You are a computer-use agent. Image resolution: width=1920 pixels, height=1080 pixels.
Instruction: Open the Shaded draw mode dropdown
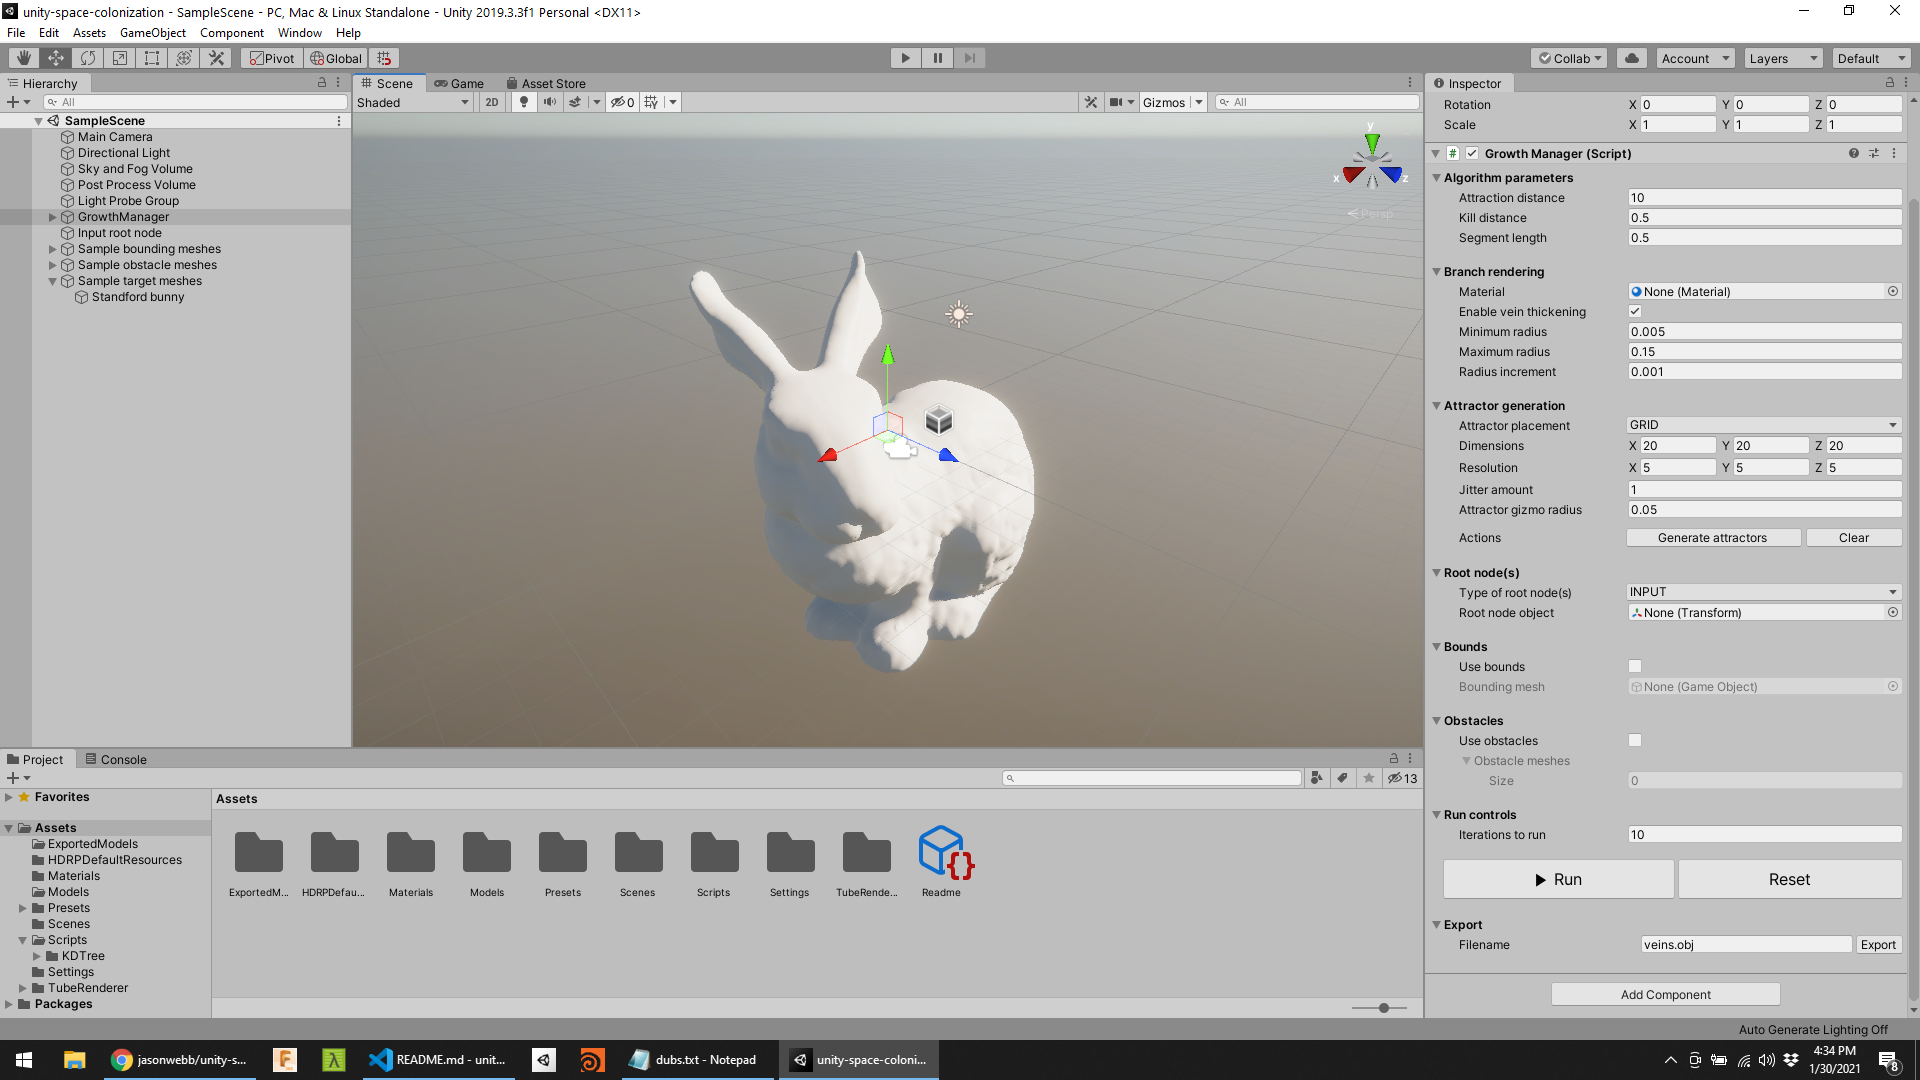(x=413, y=102)
